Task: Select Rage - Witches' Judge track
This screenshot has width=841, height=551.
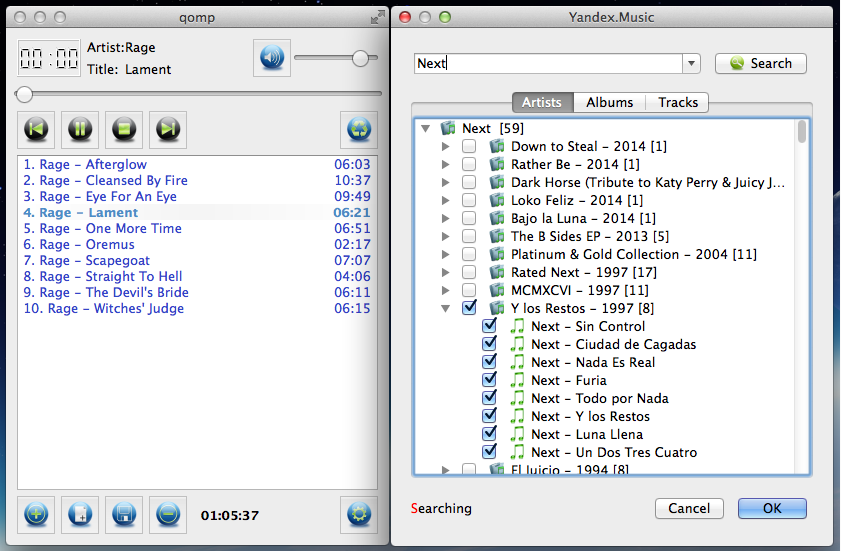Action: point(197,308)
